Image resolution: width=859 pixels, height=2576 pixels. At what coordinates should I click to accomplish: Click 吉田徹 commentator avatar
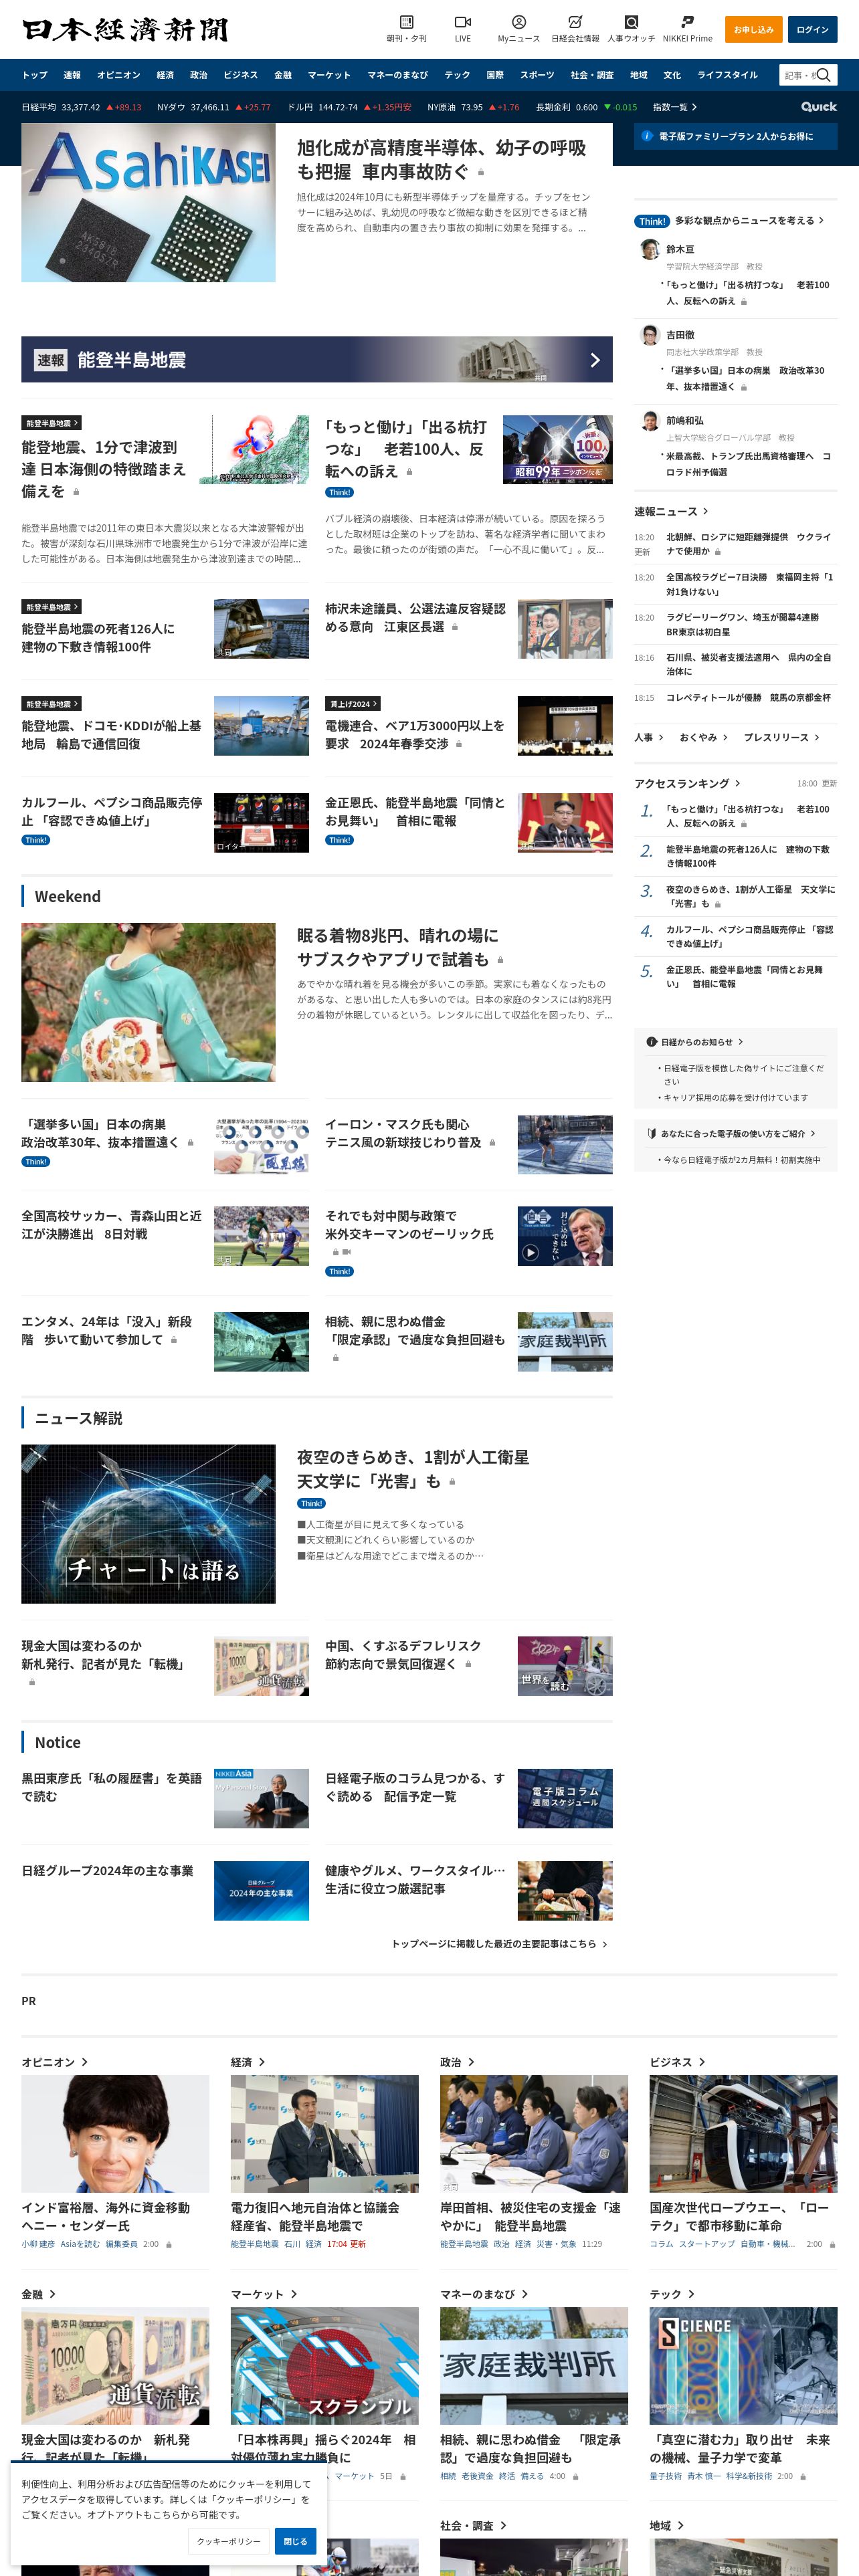[649, 335]
